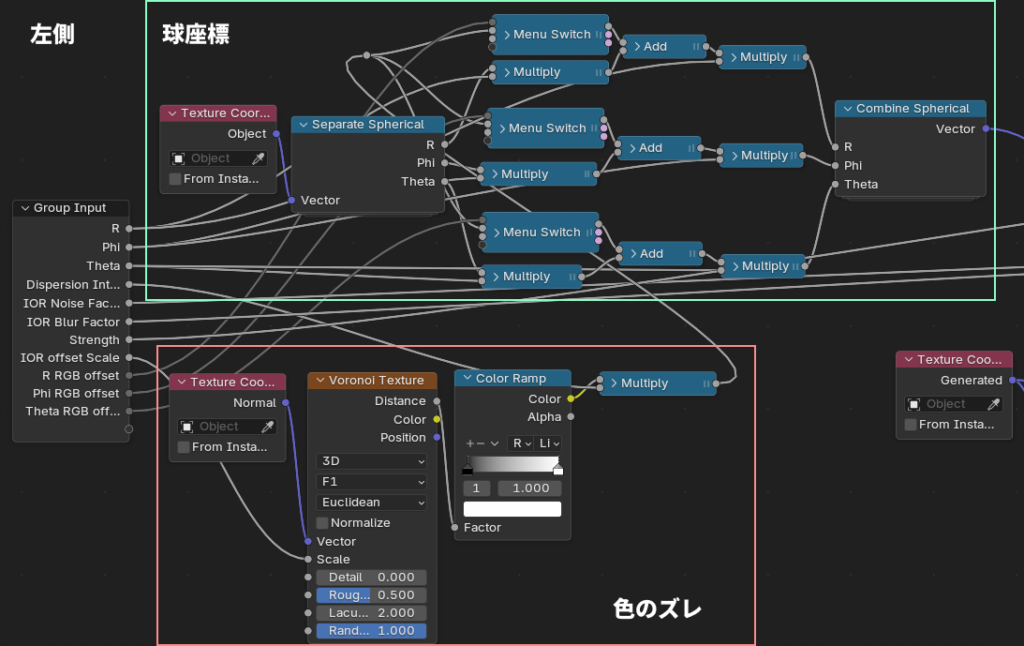Enable Normalize checkbox in Voronoi Texture
The height and width of the screenshot is (646, 1024).
click(322, 523)
